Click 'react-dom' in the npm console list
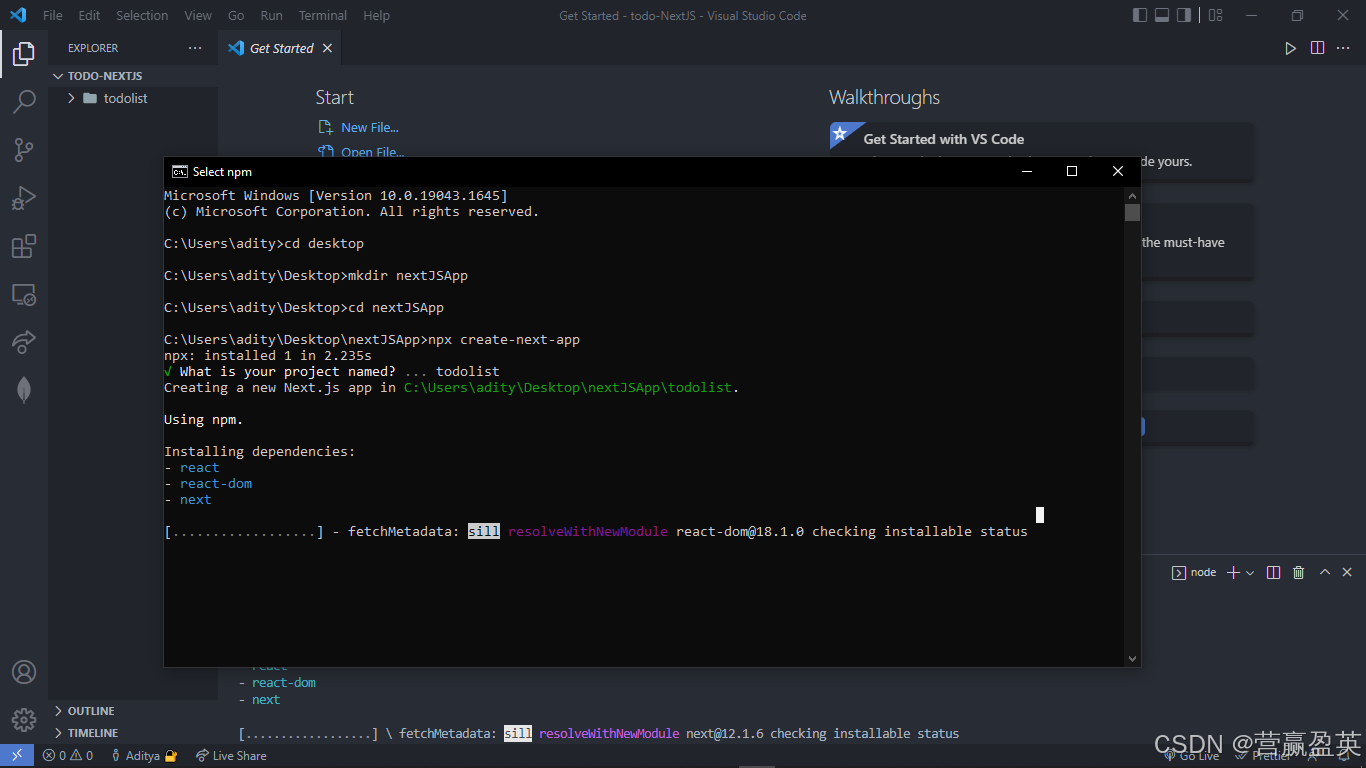 (216, 483)
